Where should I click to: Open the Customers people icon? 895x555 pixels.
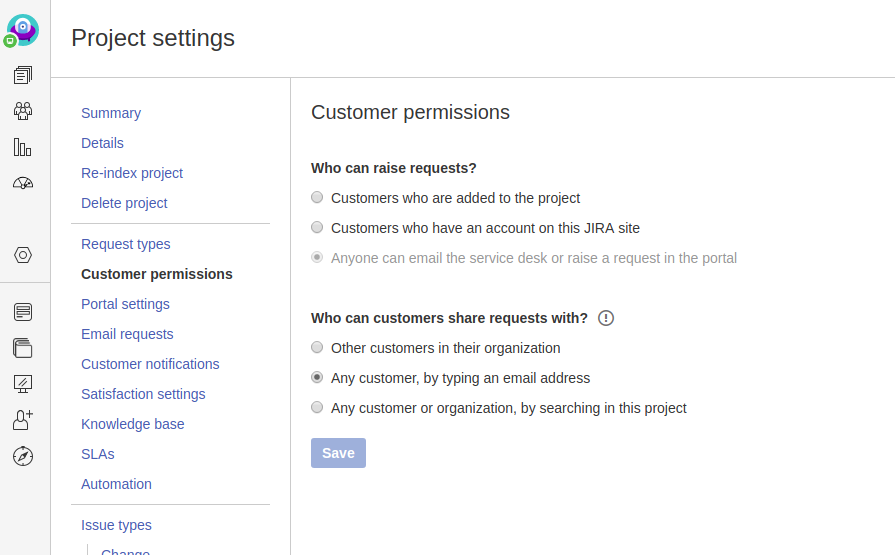(x=23, y=111)
